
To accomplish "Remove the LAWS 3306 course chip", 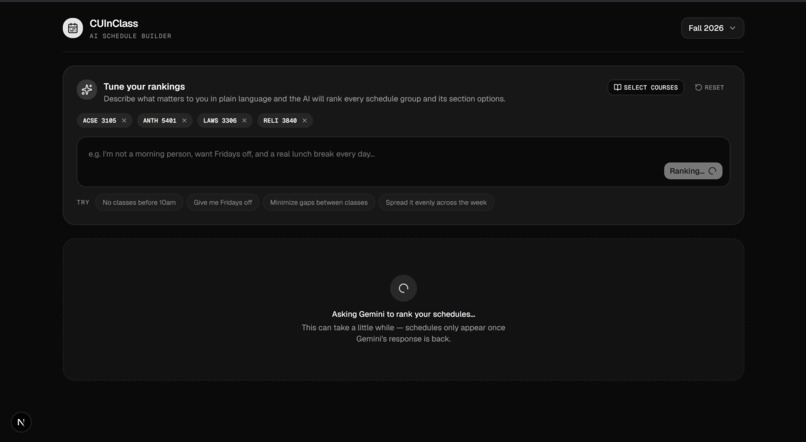I will tap(244, 121).
